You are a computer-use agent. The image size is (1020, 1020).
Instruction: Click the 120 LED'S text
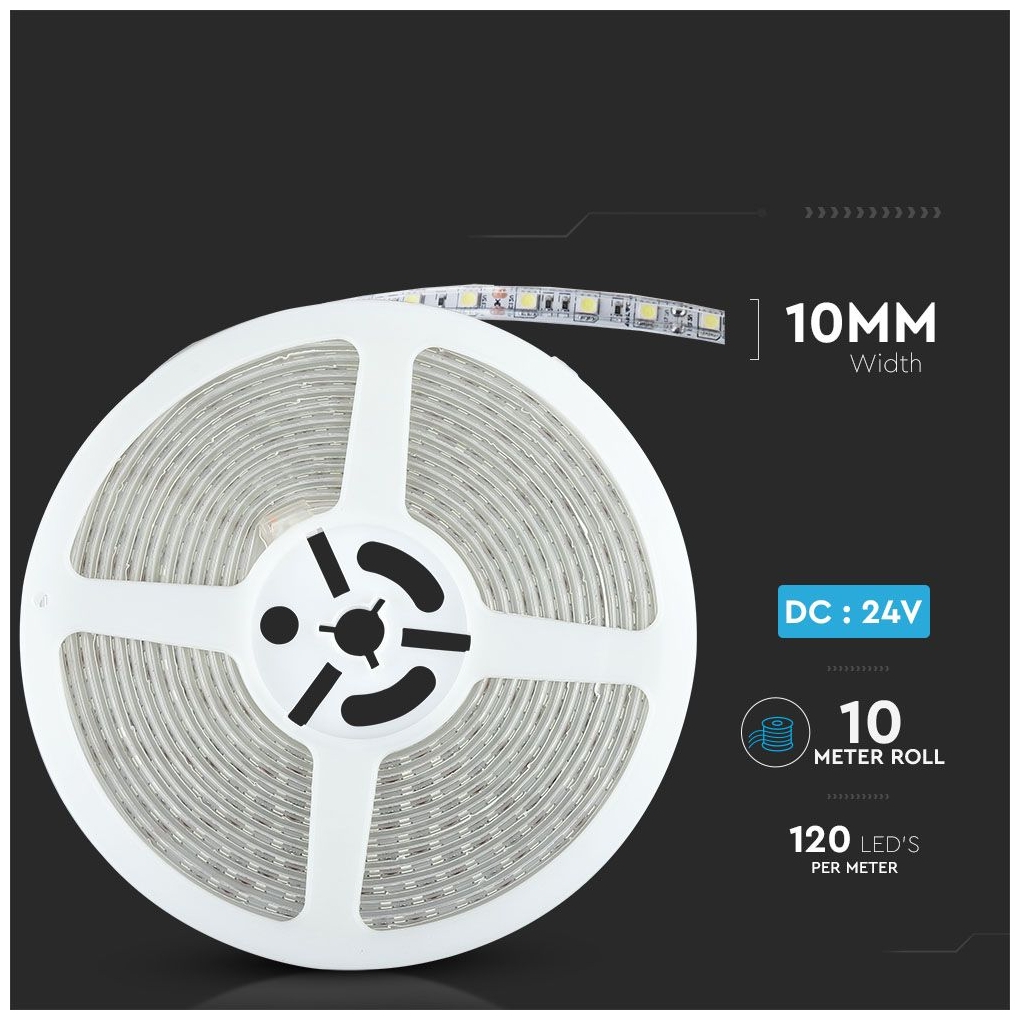[x=854, y=839]
